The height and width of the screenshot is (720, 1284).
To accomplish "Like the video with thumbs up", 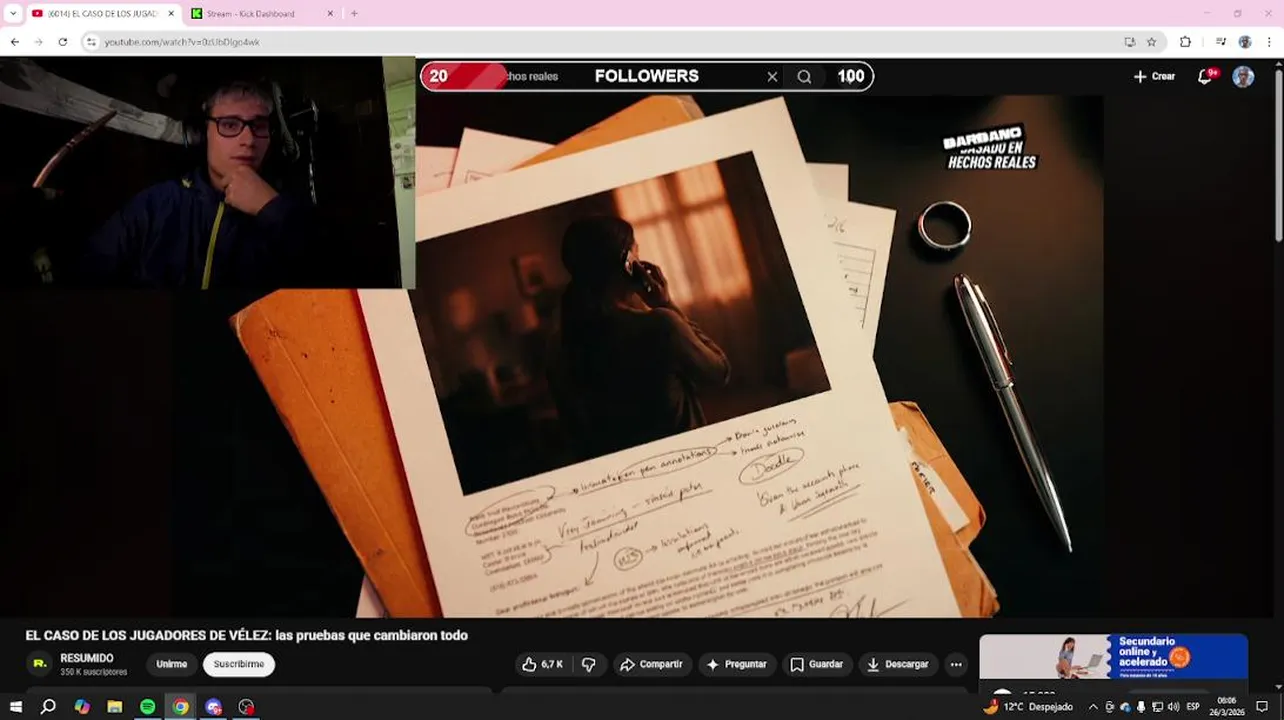I will (x=542, y=664).
